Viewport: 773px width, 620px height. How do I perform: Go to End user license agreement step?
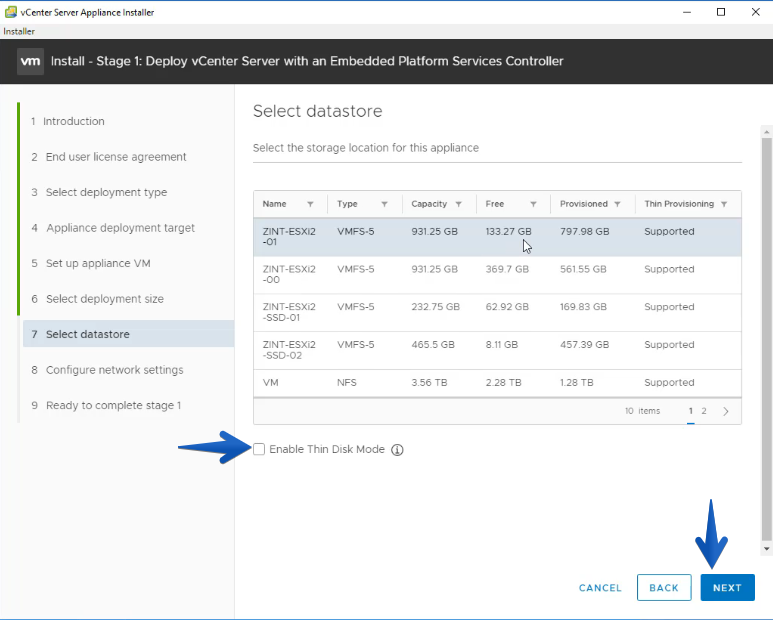coord(109,157)
